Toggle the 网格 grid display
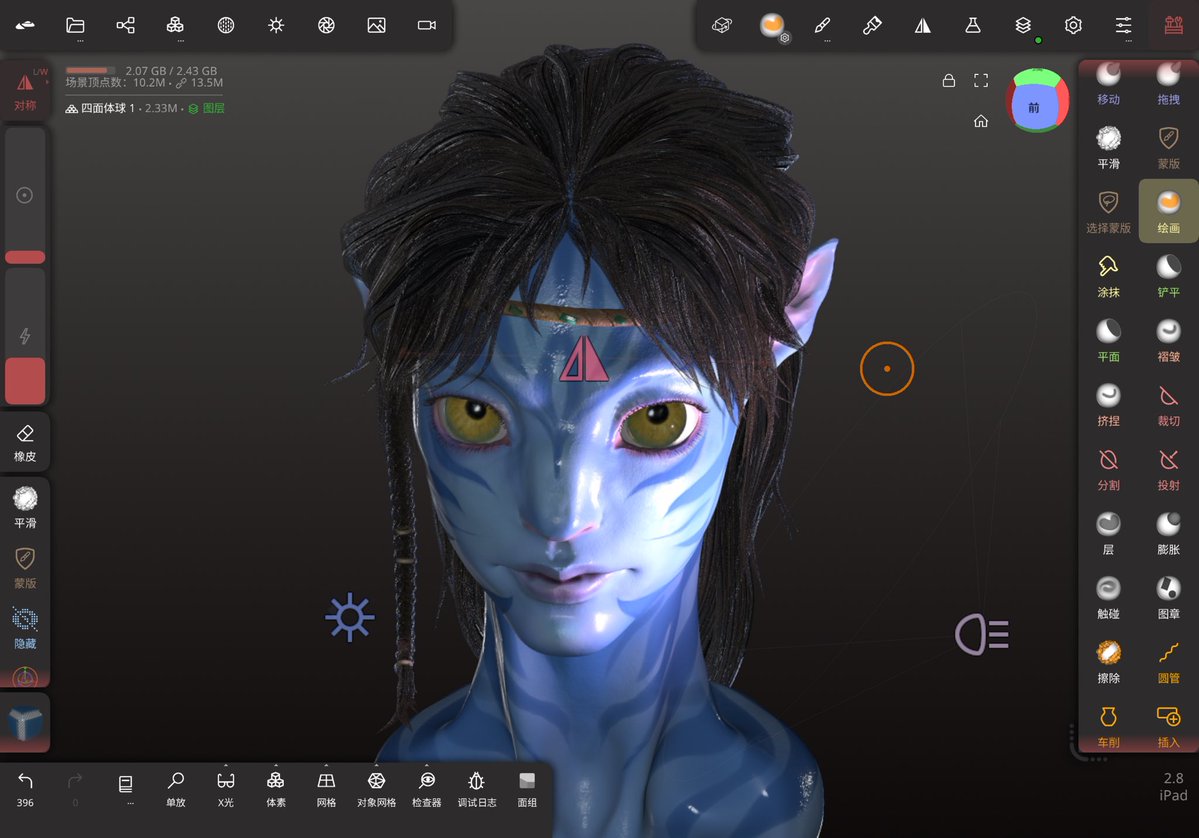Image resolution: width=1199 pixels, height=838 pixels. tap(326, 788)
